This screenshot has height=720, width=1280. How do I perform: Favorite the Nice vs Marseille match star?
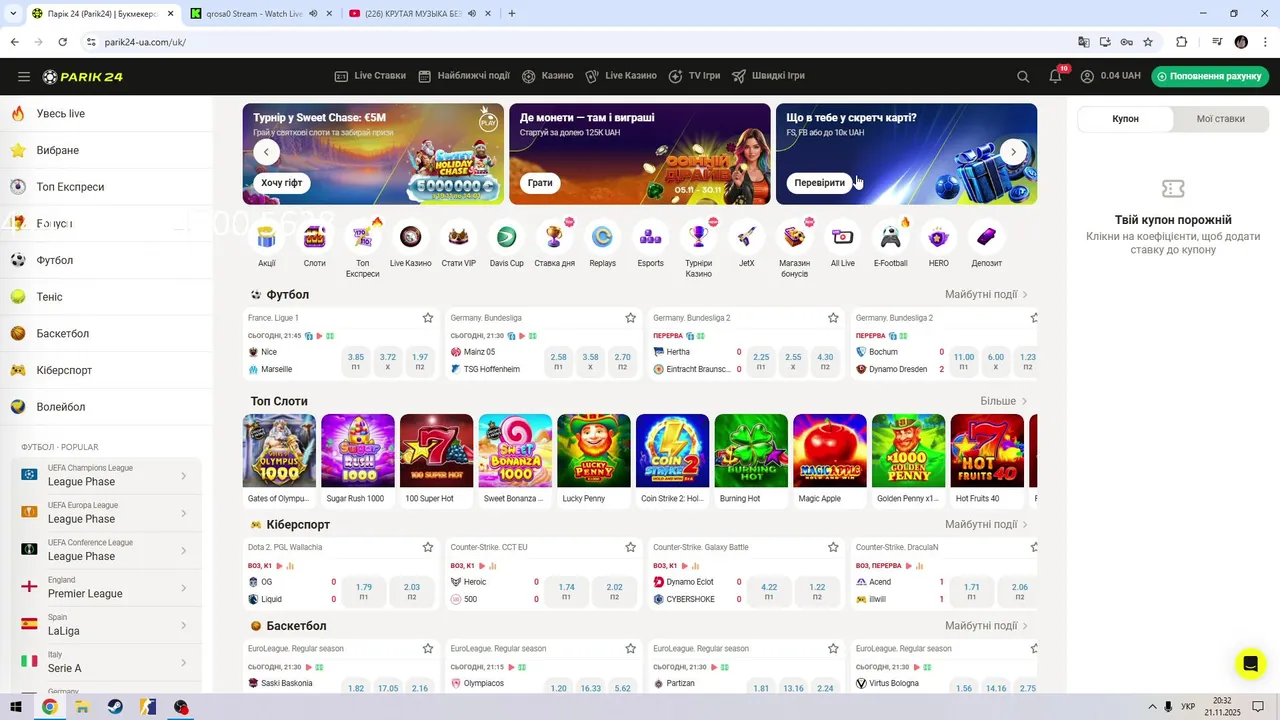(428, 318)
